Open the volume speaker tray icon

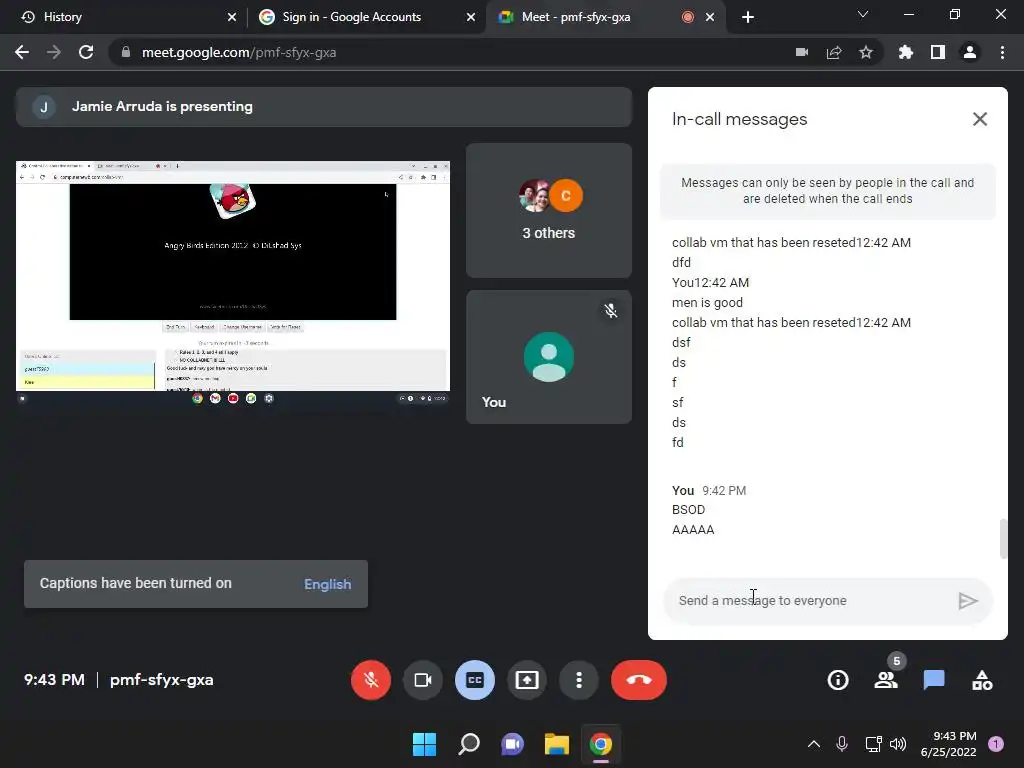898,744
